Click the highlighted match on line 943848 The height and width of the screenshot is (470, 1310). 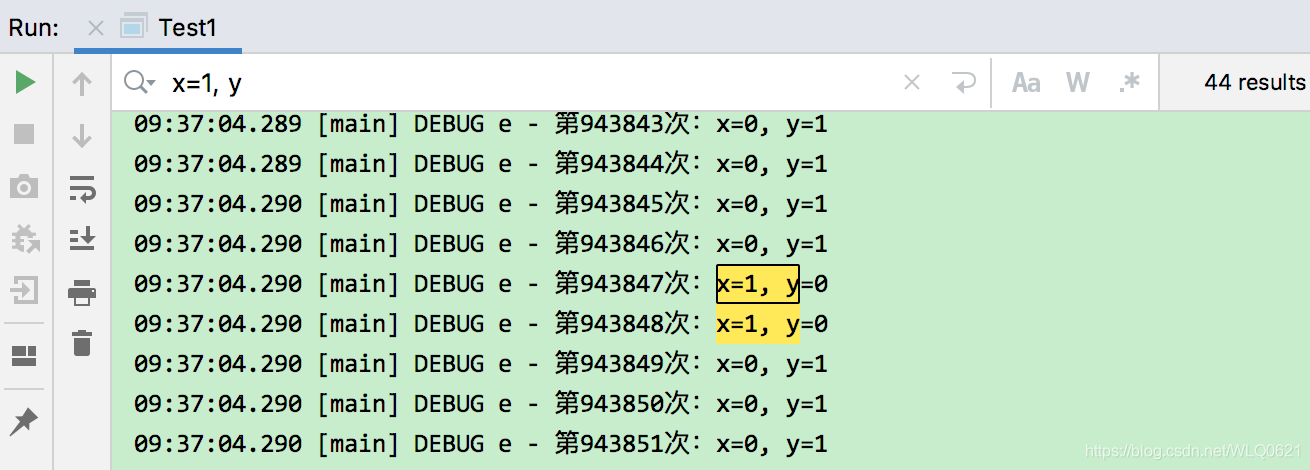tap(757, 324)
